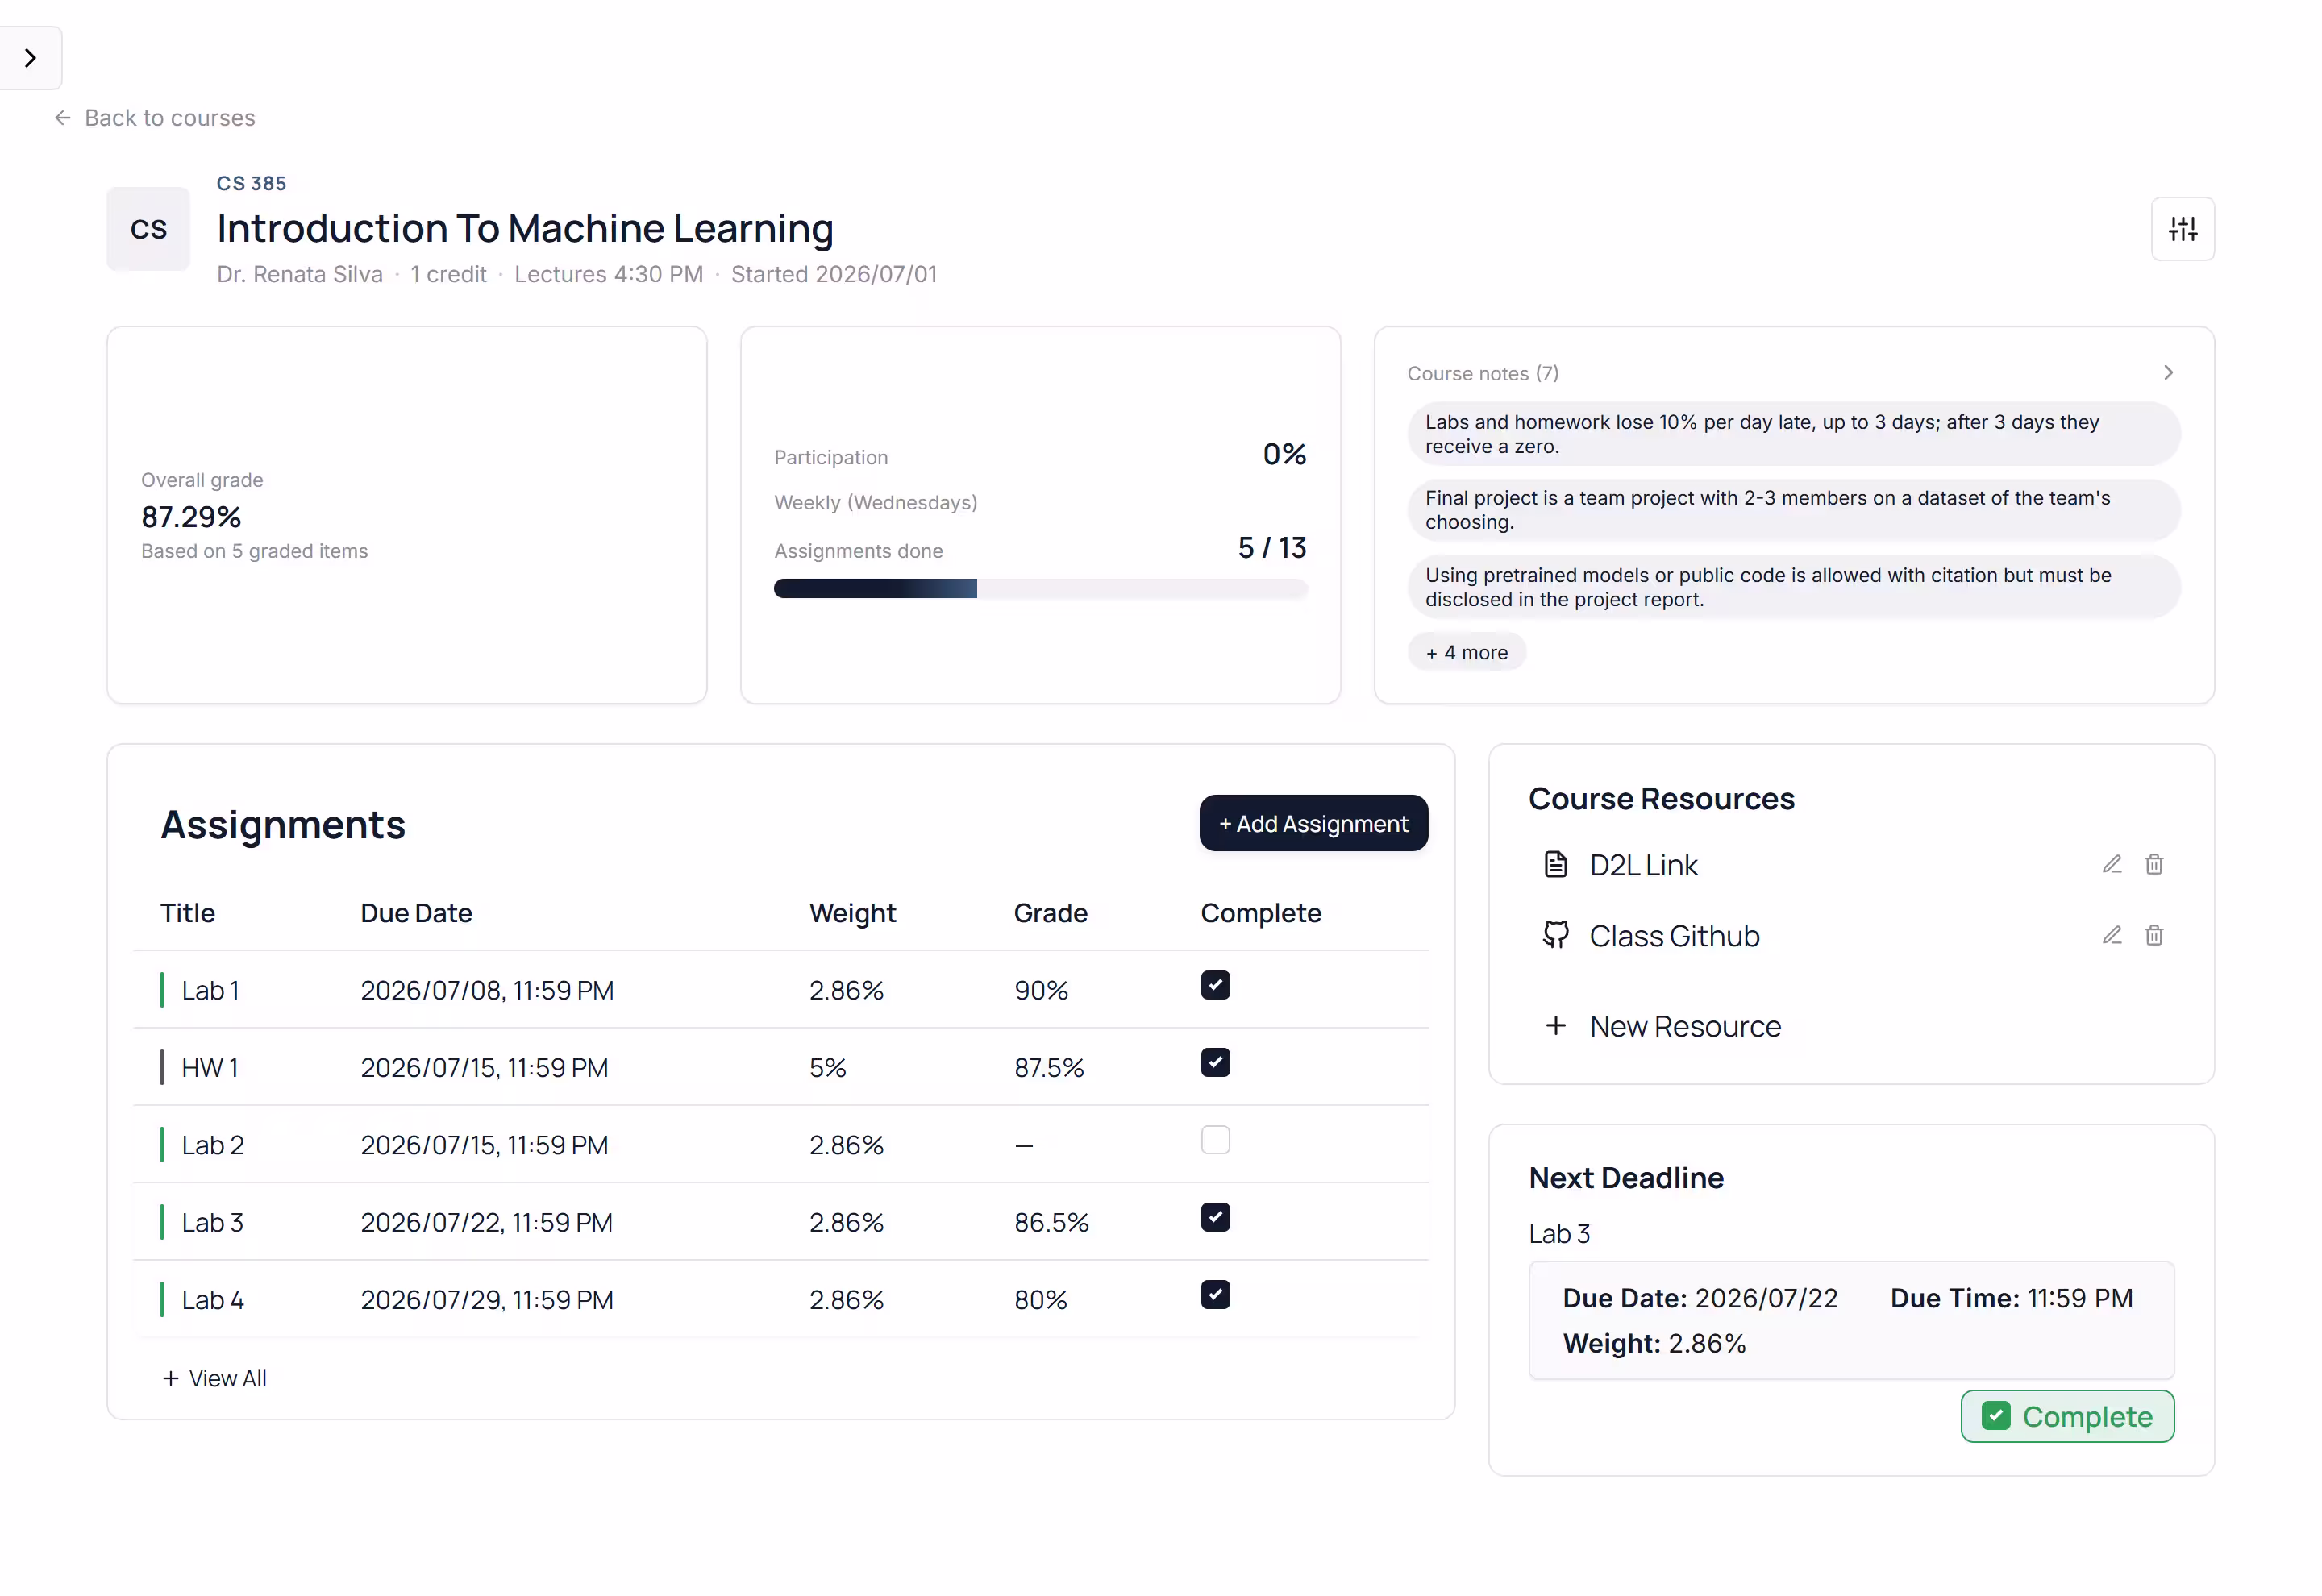
Task: Click the Assignments done progress bar
Action: 1040,589
